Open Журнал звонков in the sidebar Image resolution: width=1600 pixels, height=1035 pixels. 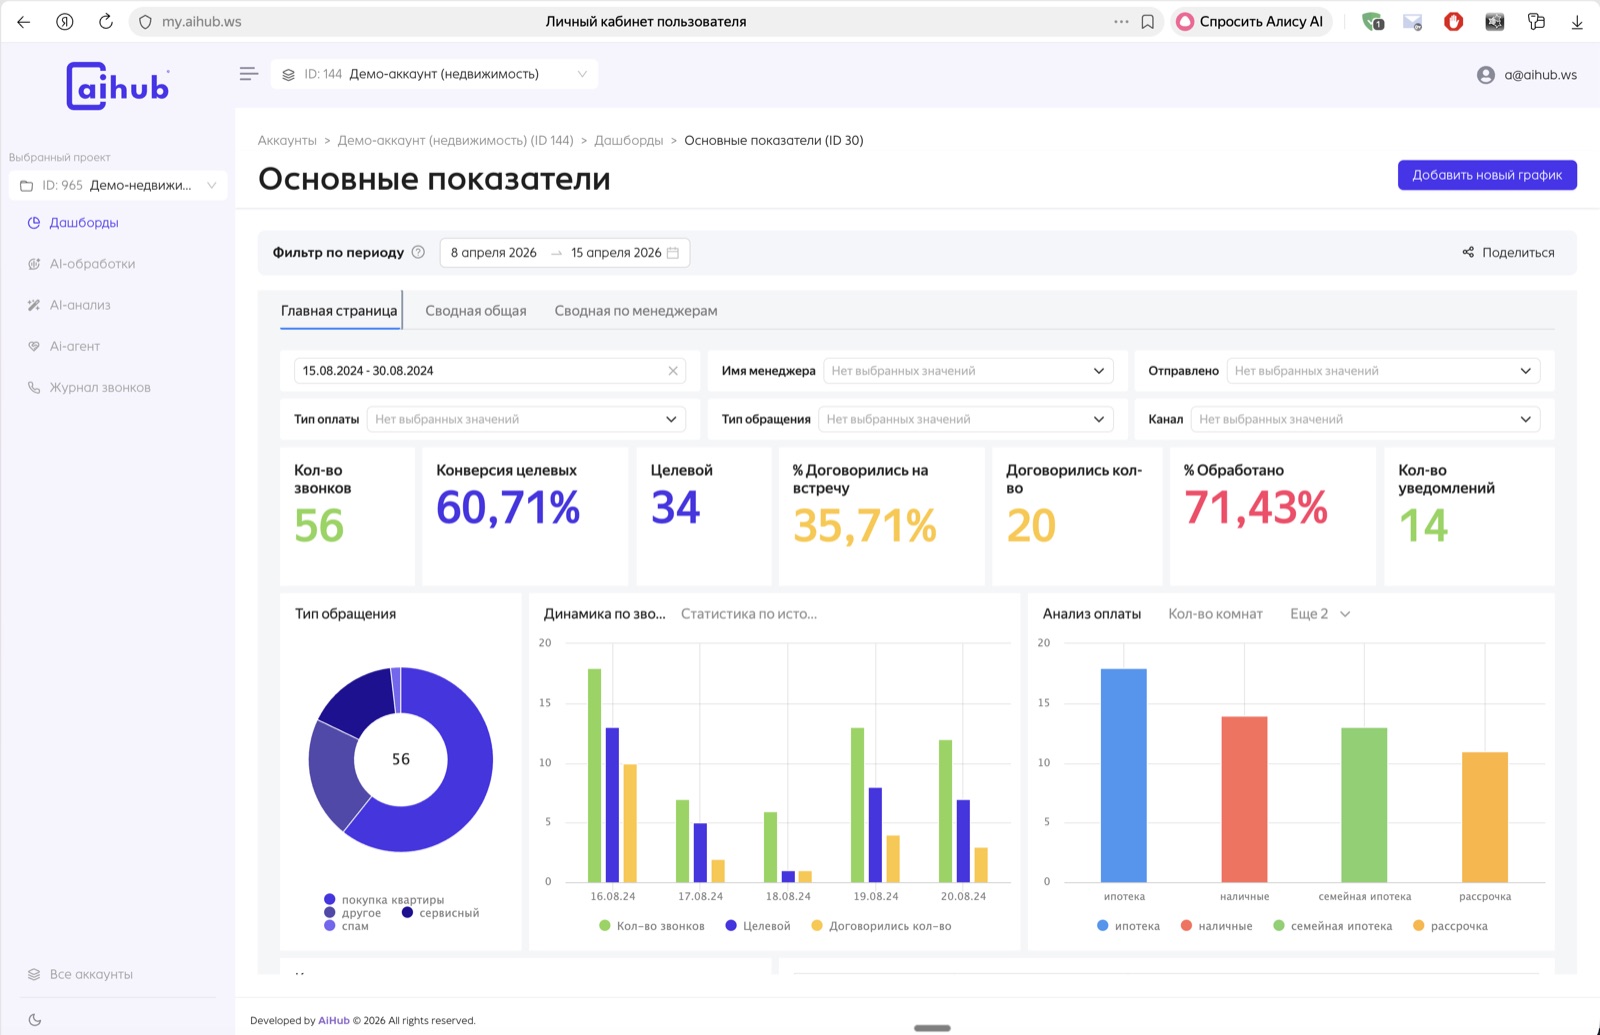[x=100, y=388]
